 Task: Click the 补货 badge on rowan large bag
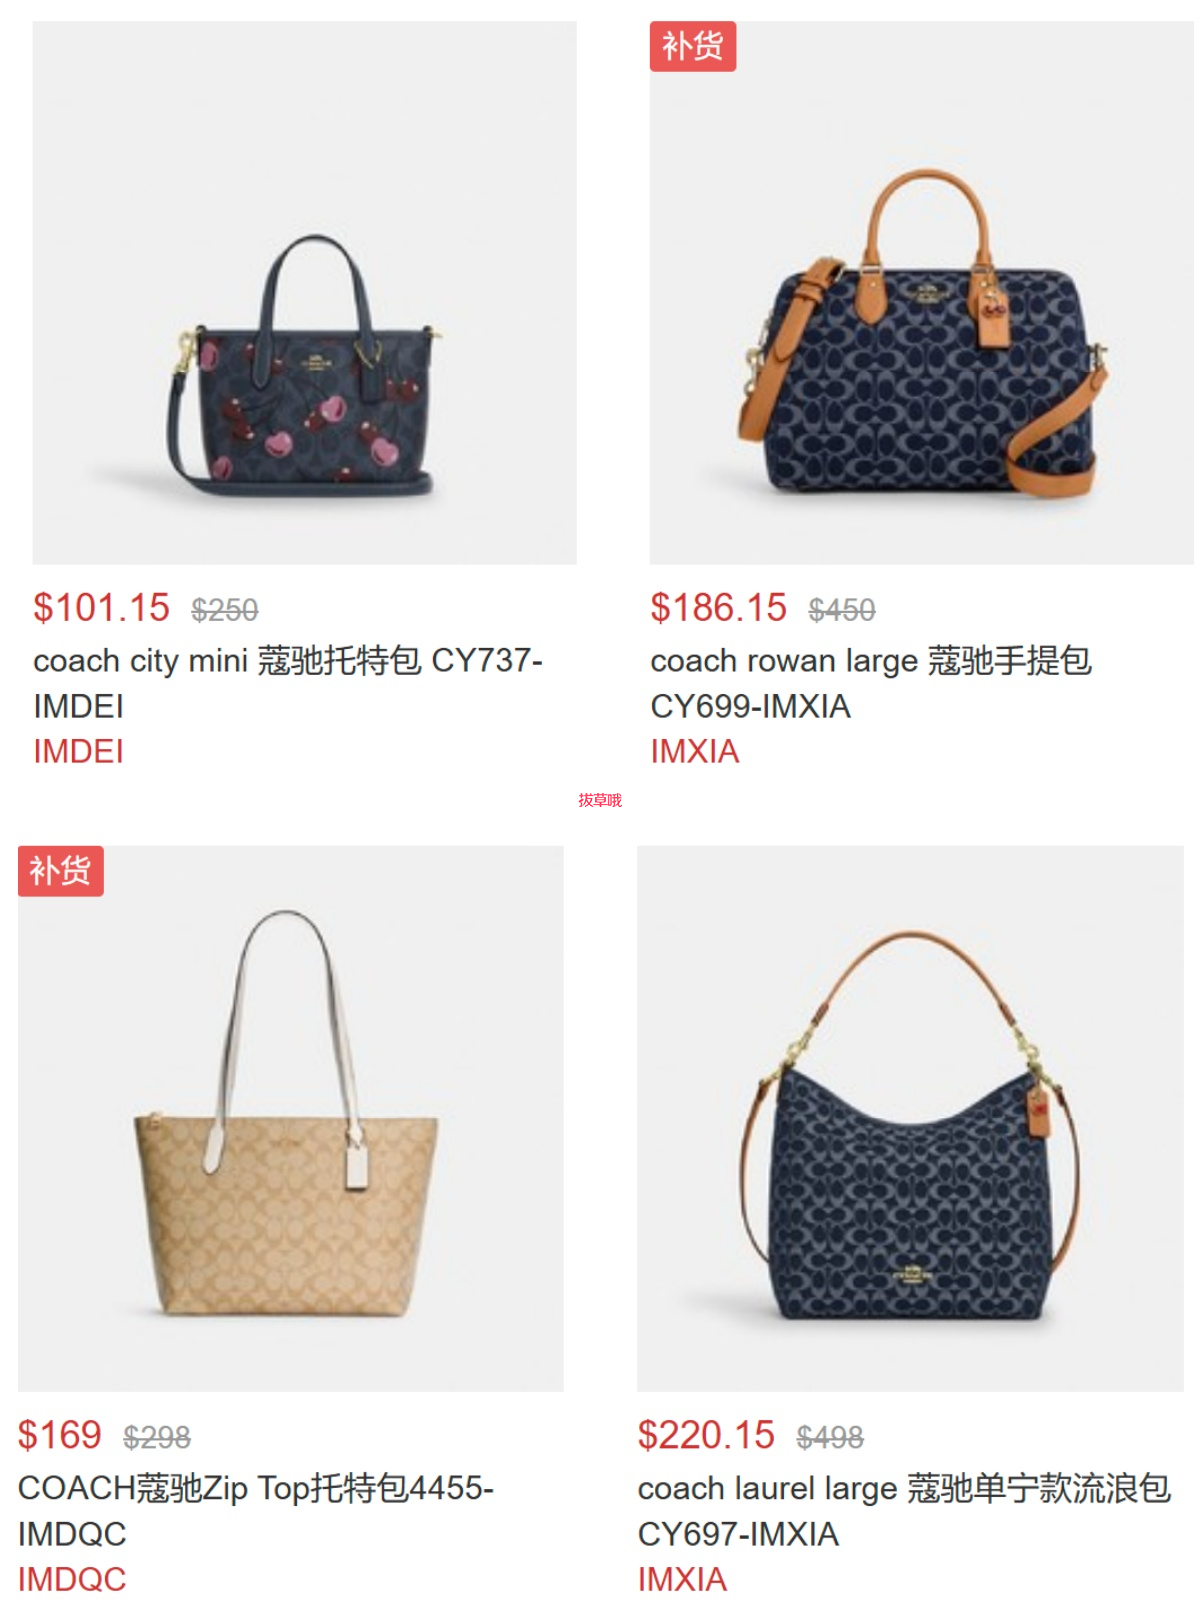(693, 46)
